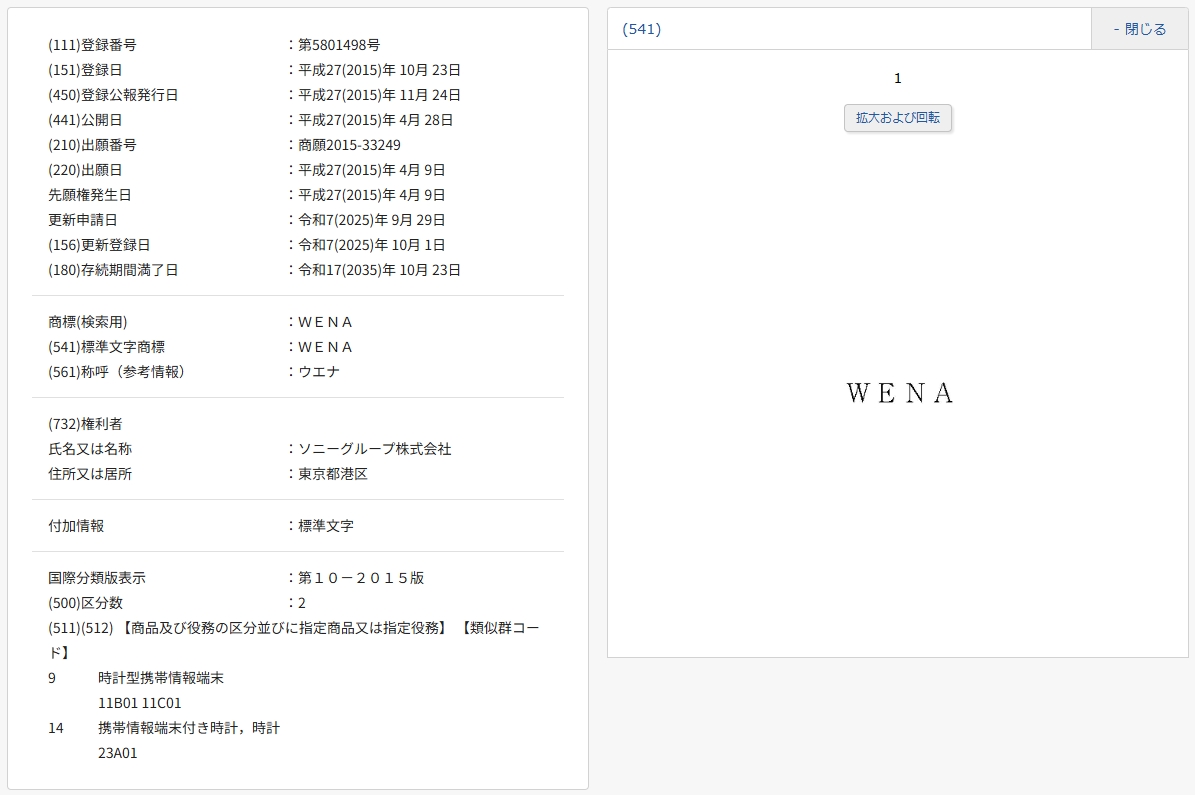Click image number 1 above the enlarge button
The height and width of the screenshot is (795, 1195).
[897, 78]
